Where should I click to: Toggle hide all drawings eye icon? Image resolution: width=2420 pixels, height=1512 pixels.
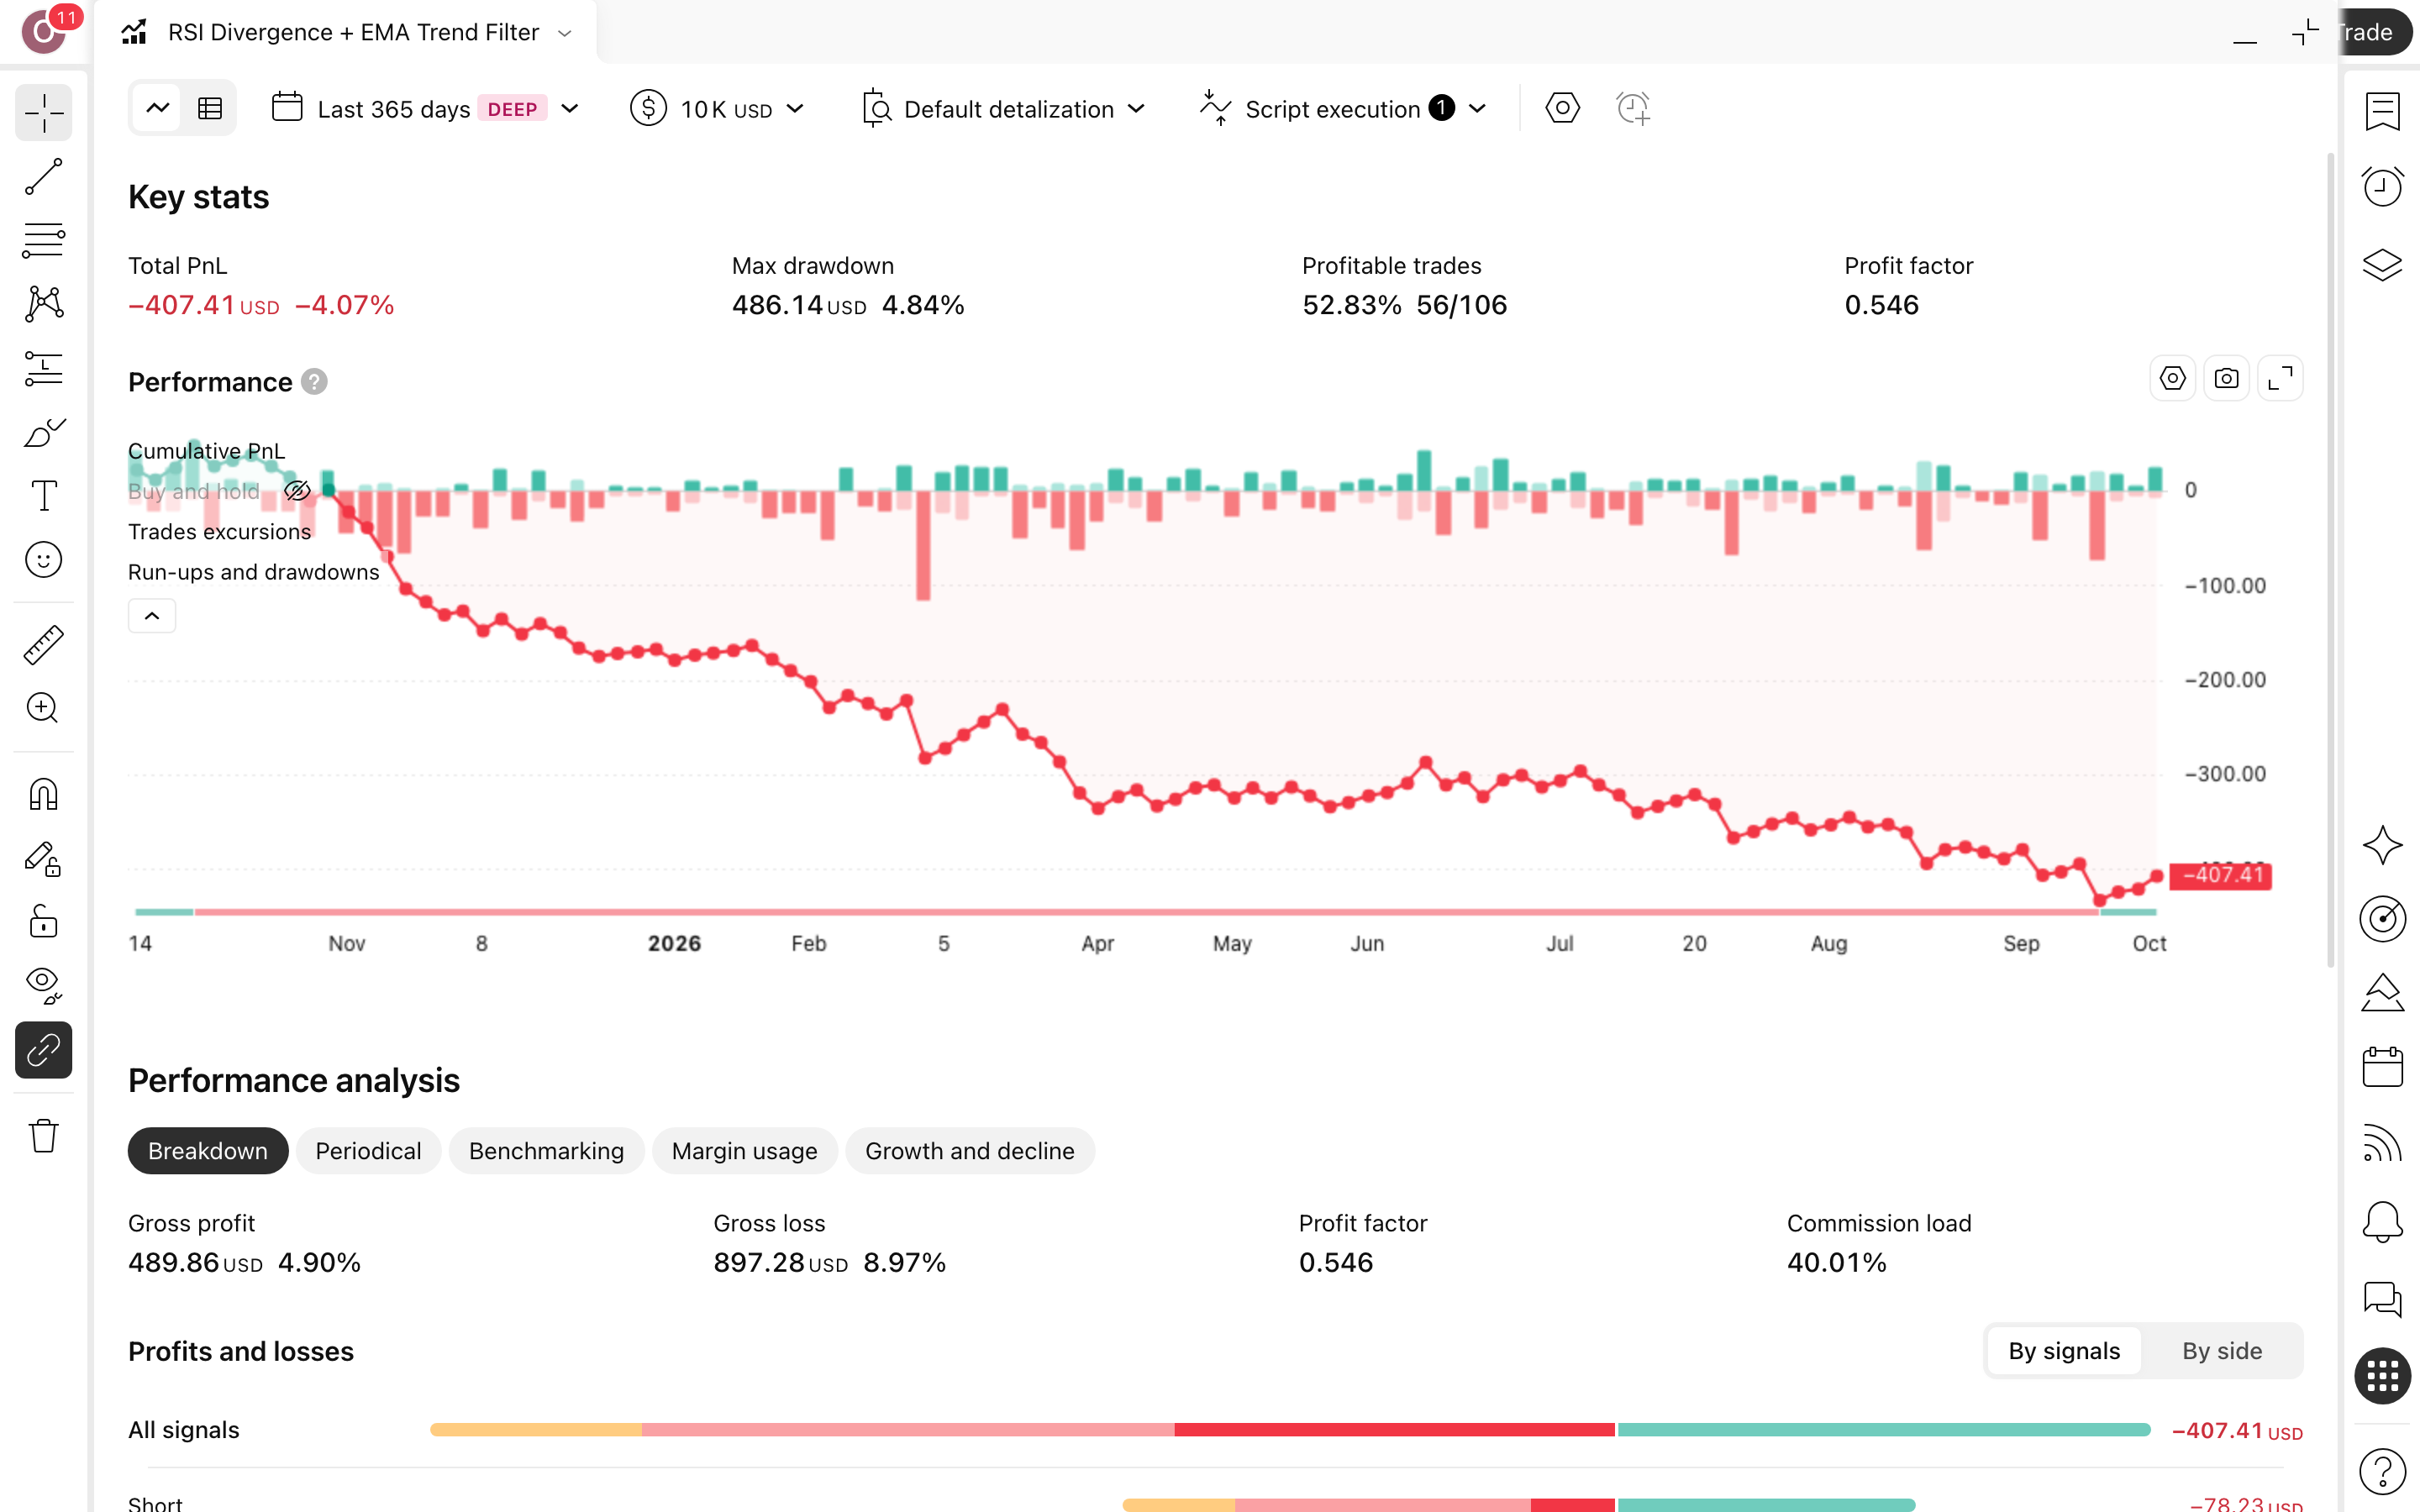(x=44, y=986)
